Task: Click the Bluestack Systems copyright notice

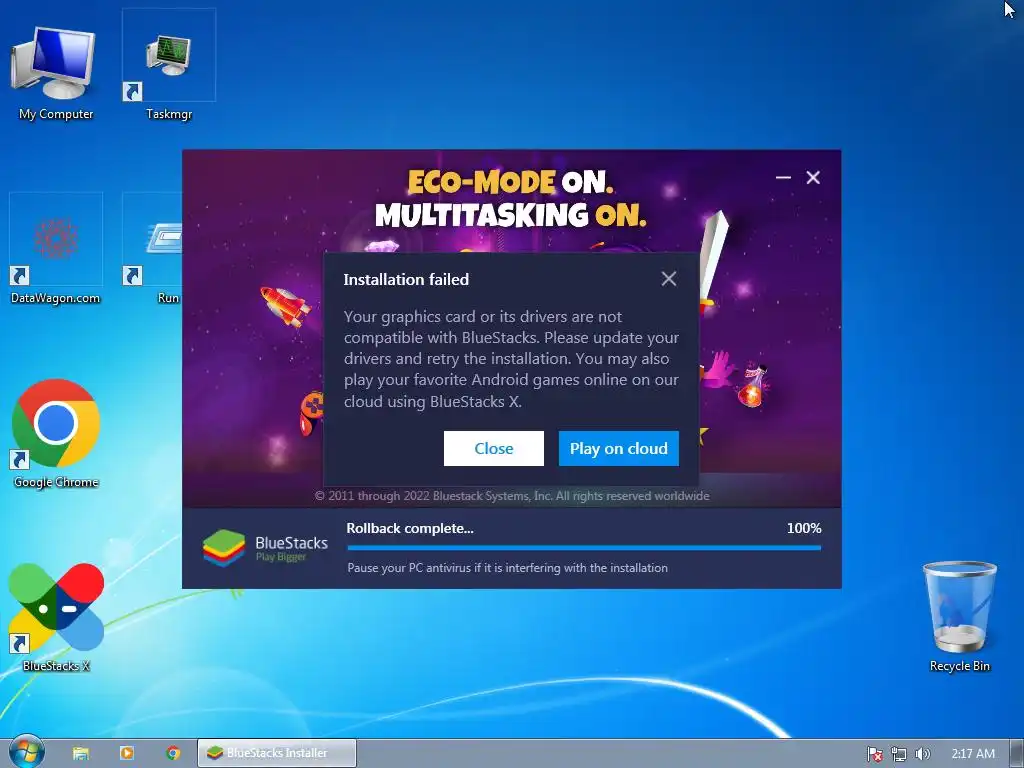Action: tap(512, 496)
